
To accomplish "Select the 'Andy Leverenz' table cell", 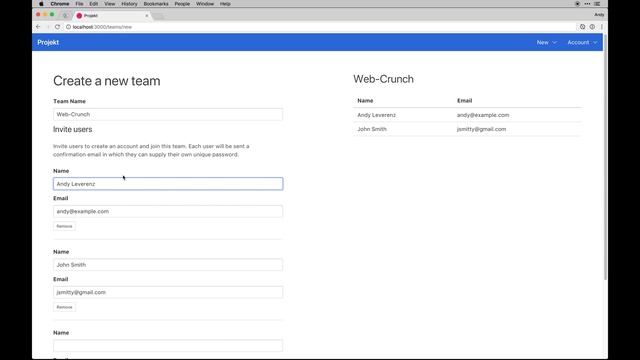I will coord(376,115).
